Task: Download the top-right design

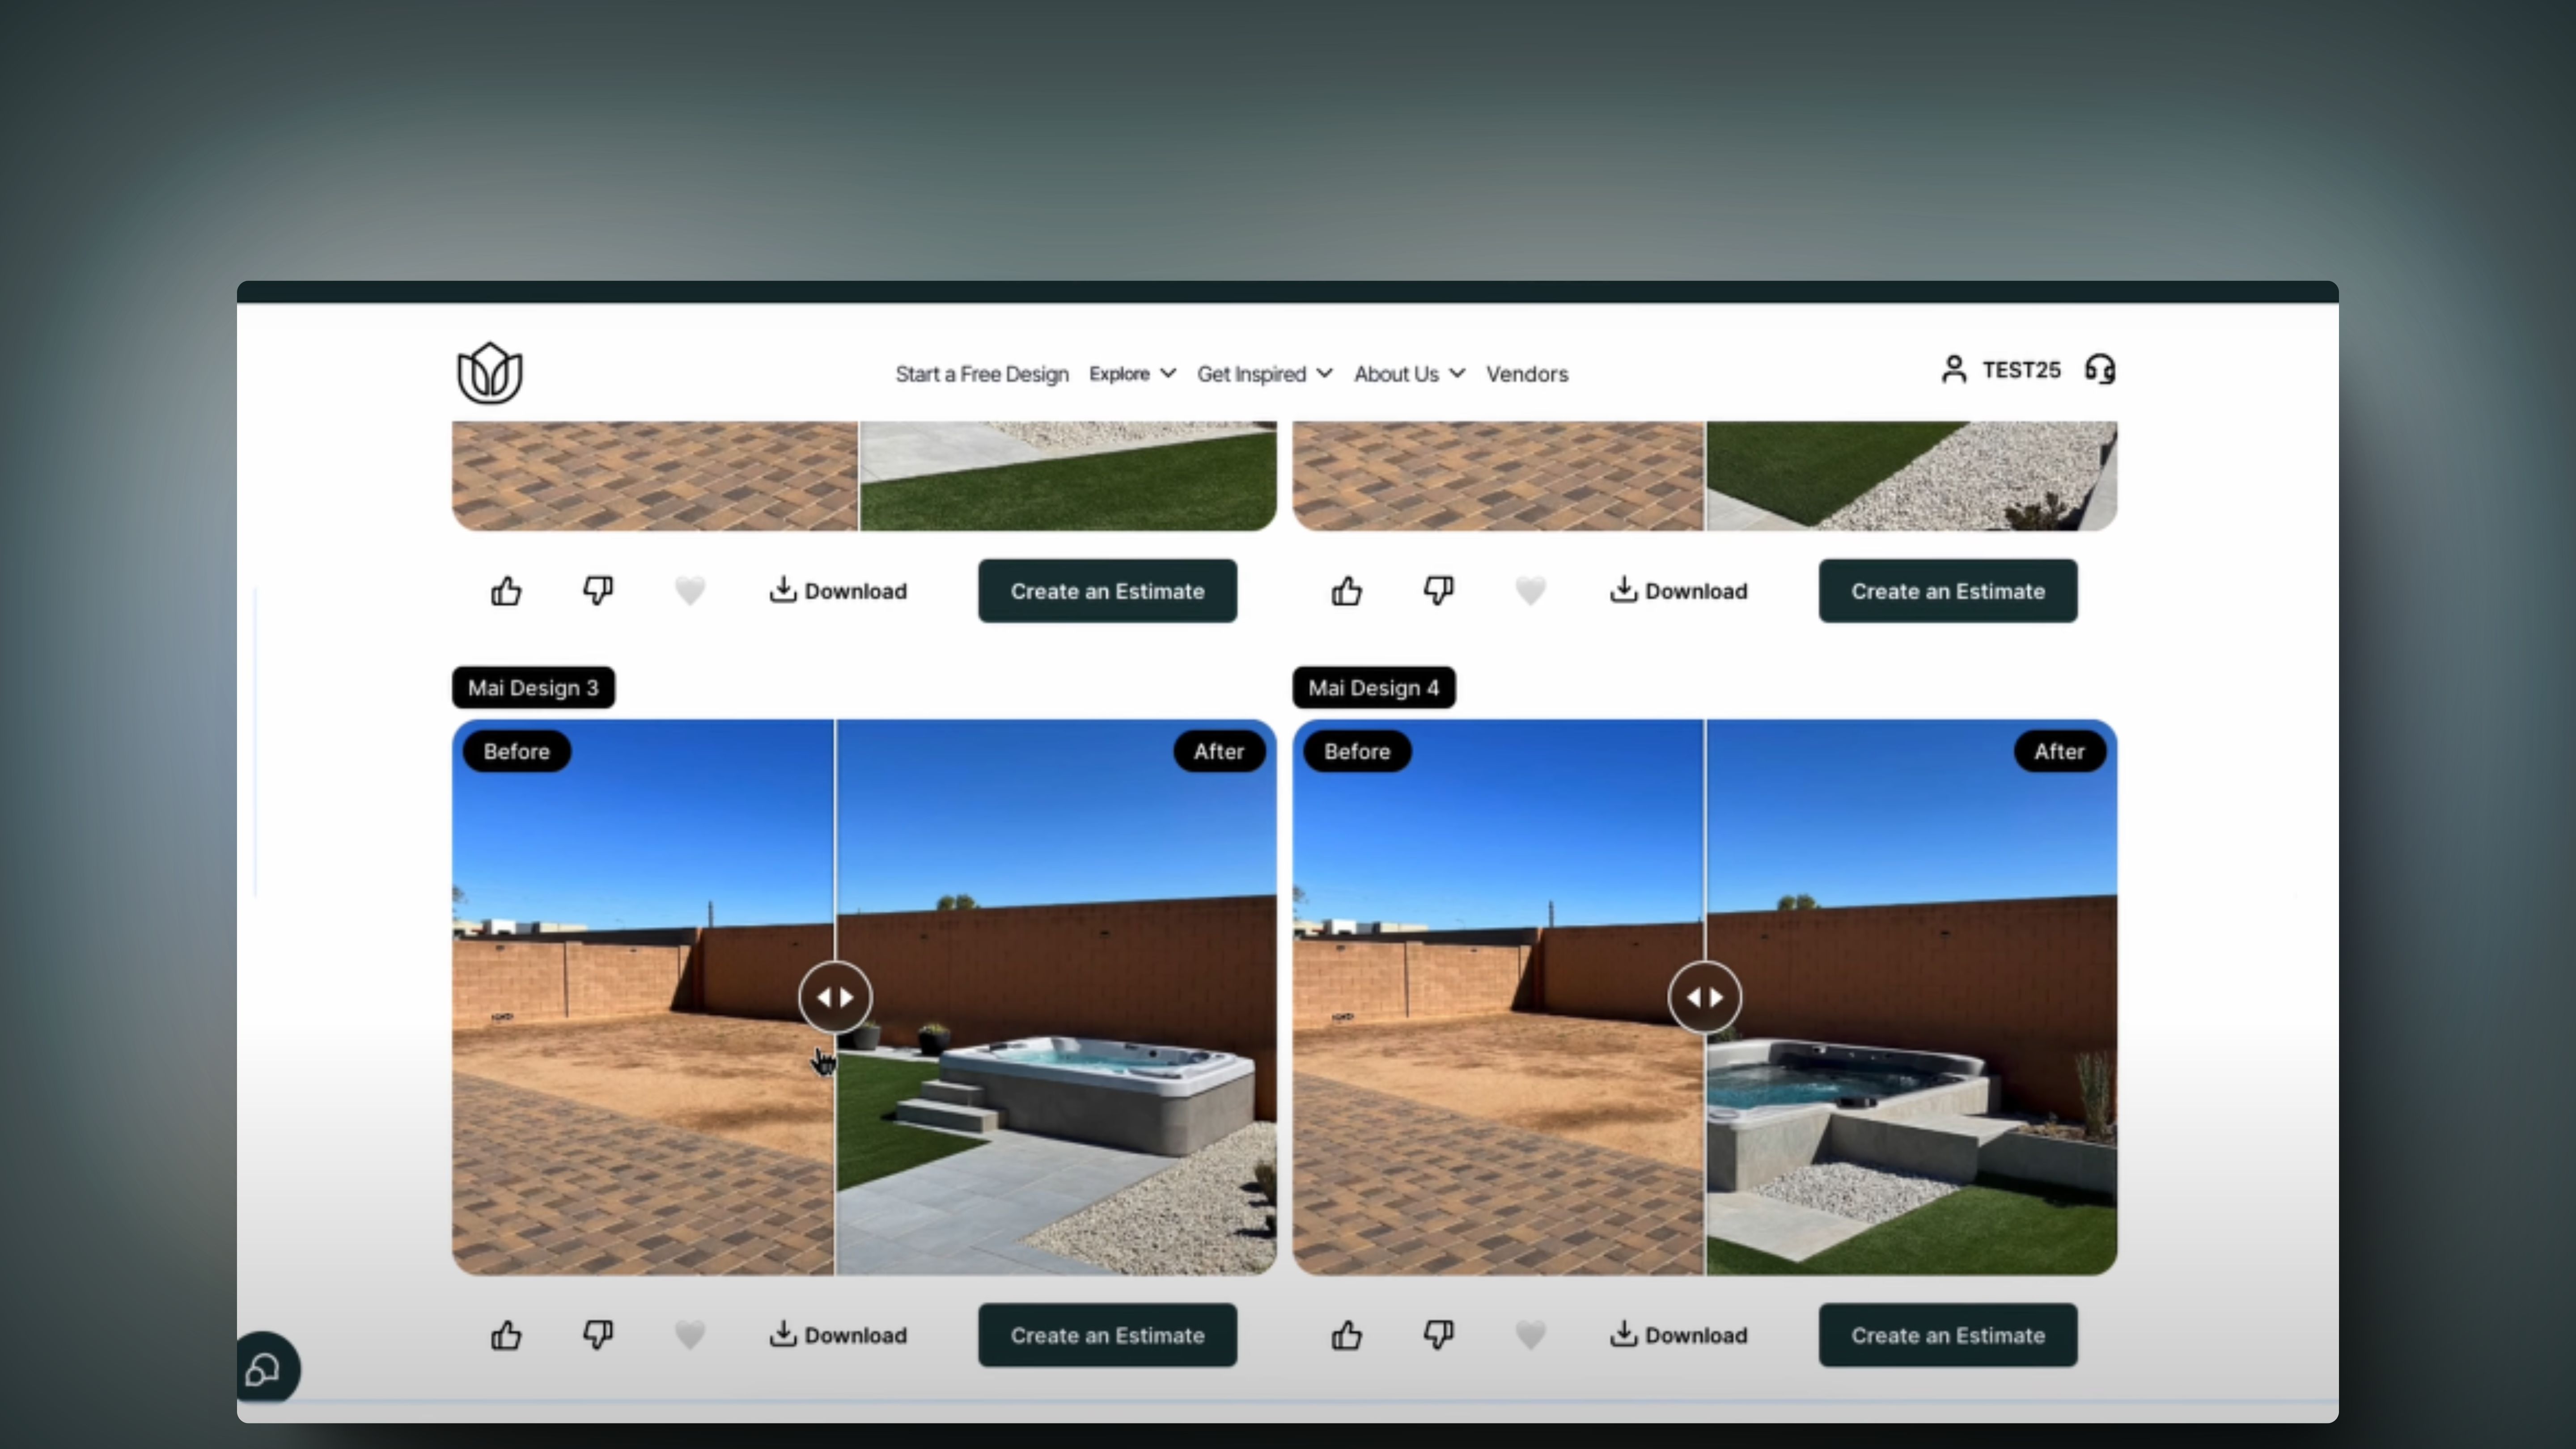Action: (x=1679, y=591)
